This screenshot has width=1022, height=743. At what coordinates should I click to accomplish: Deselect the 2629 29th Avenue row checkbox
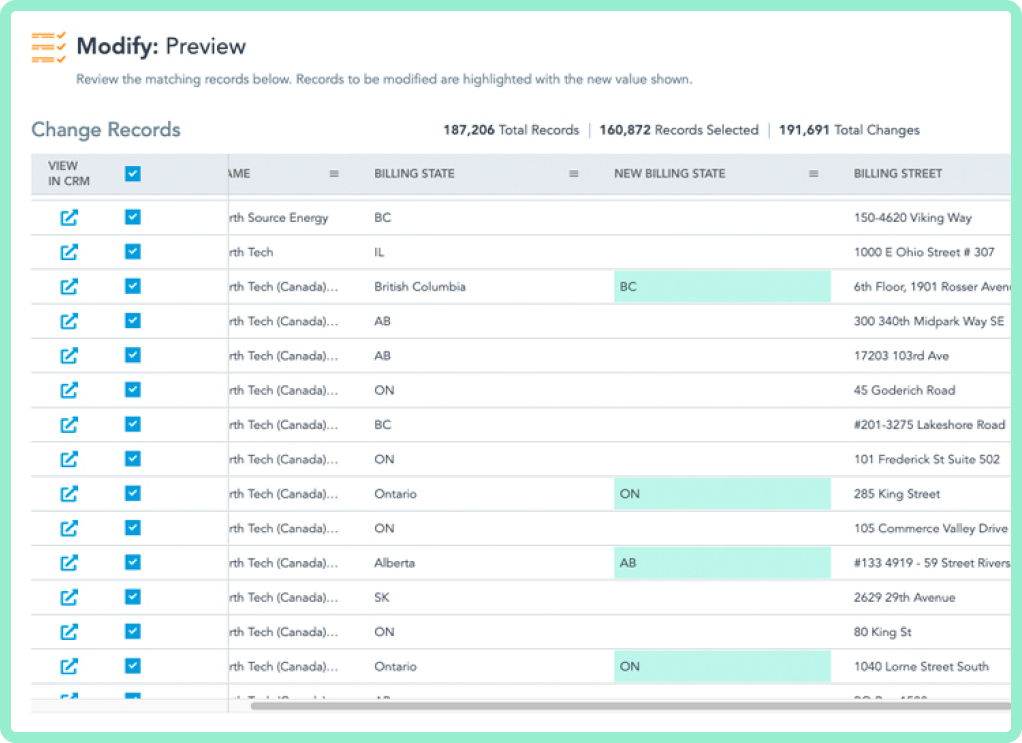click(133, 597)
